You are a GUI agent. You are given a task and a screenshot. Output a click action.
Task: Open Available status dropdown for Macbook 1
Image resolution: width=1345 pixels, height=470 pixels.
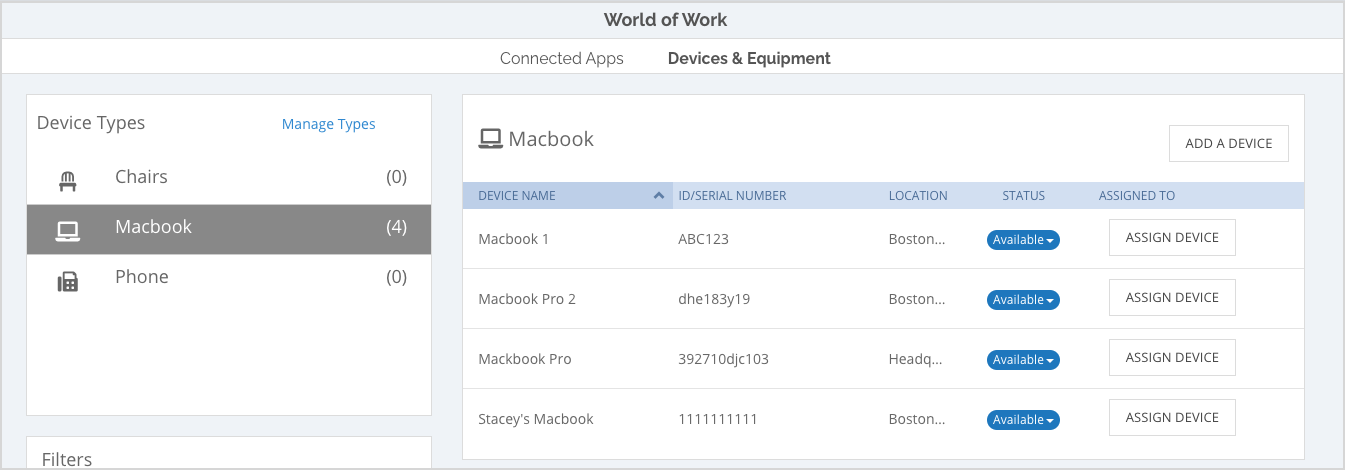pyautogui.click(x=1023, y=240)
